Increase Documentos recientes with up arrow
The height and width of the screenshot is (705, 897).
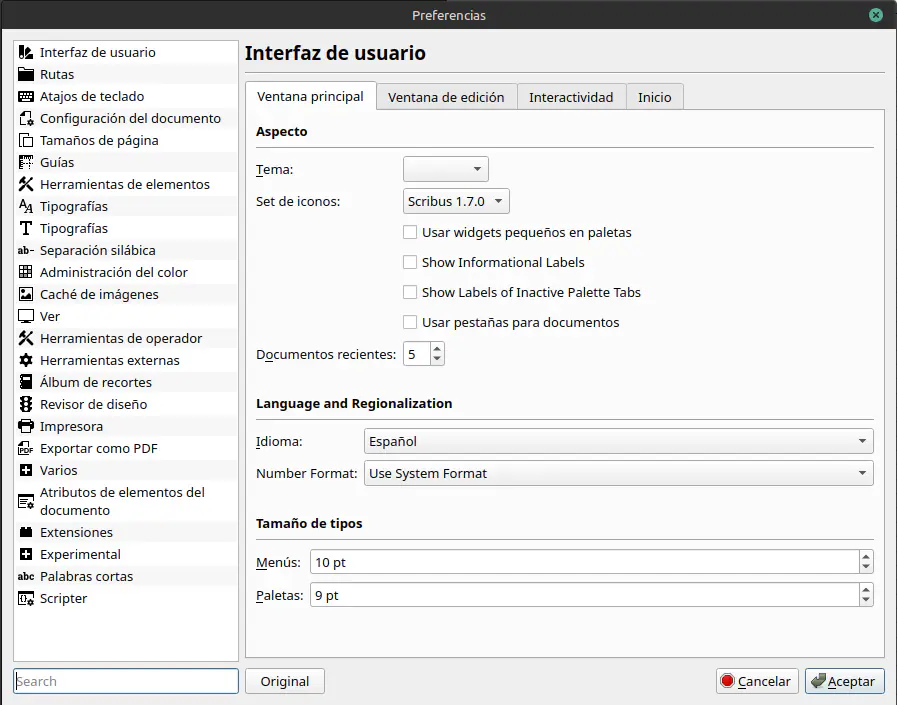[438, 349]
